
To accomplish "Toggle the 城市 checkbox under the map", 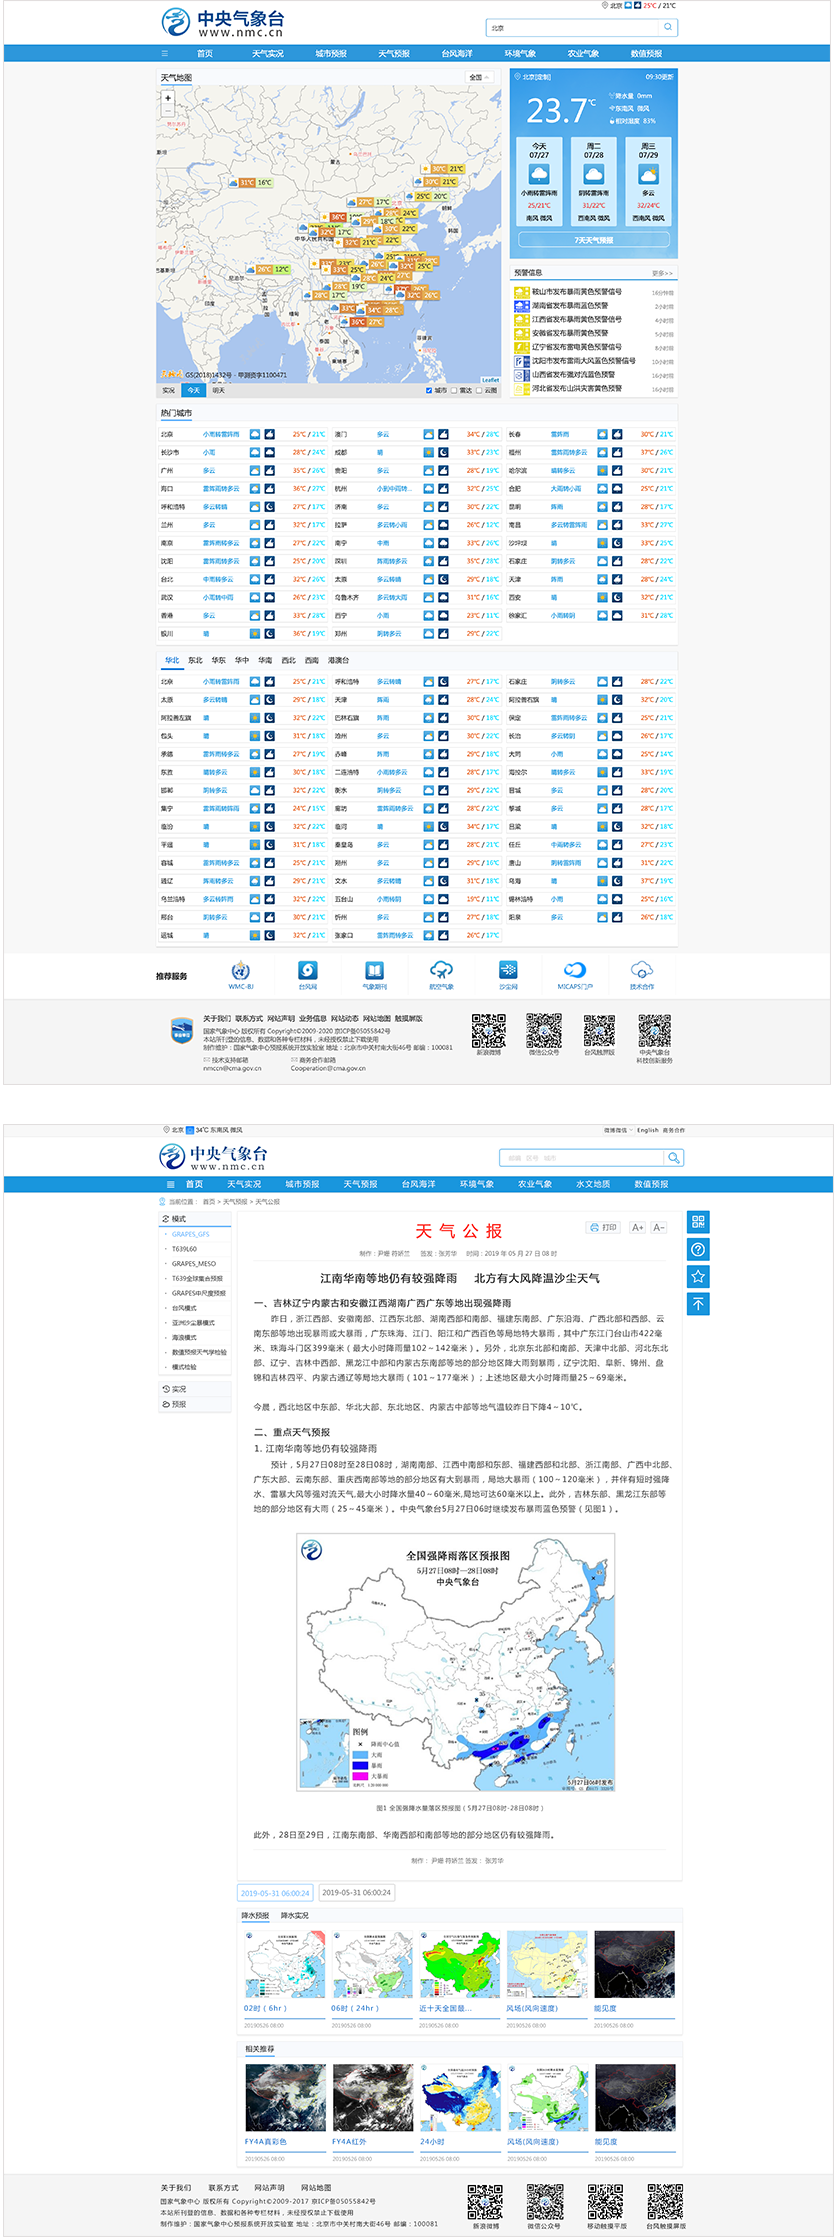I will pos(429,391).
